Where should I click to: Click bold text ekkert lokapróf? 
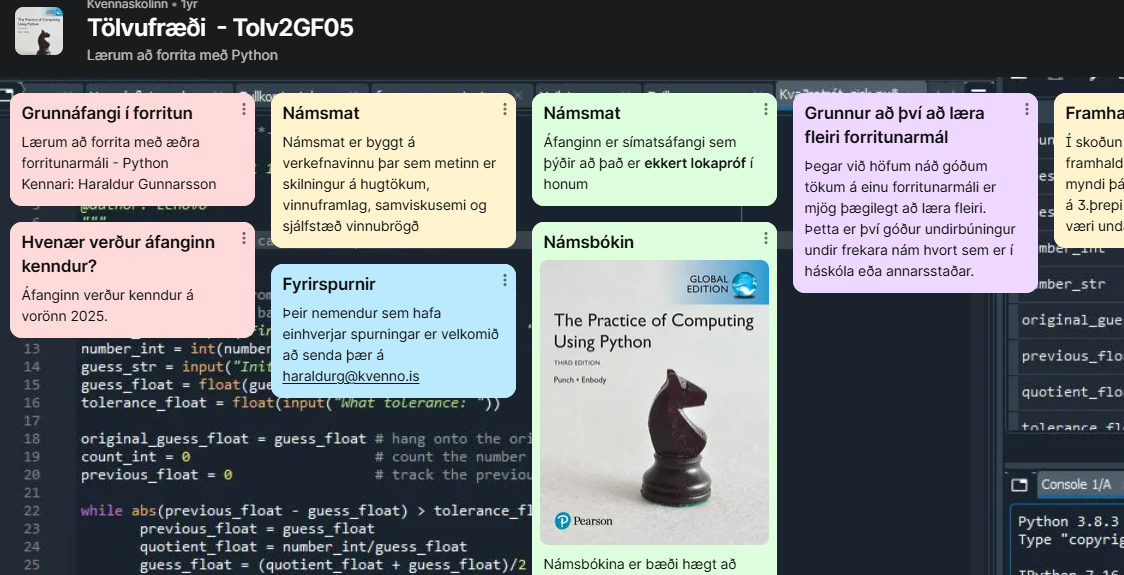(695, 163)
